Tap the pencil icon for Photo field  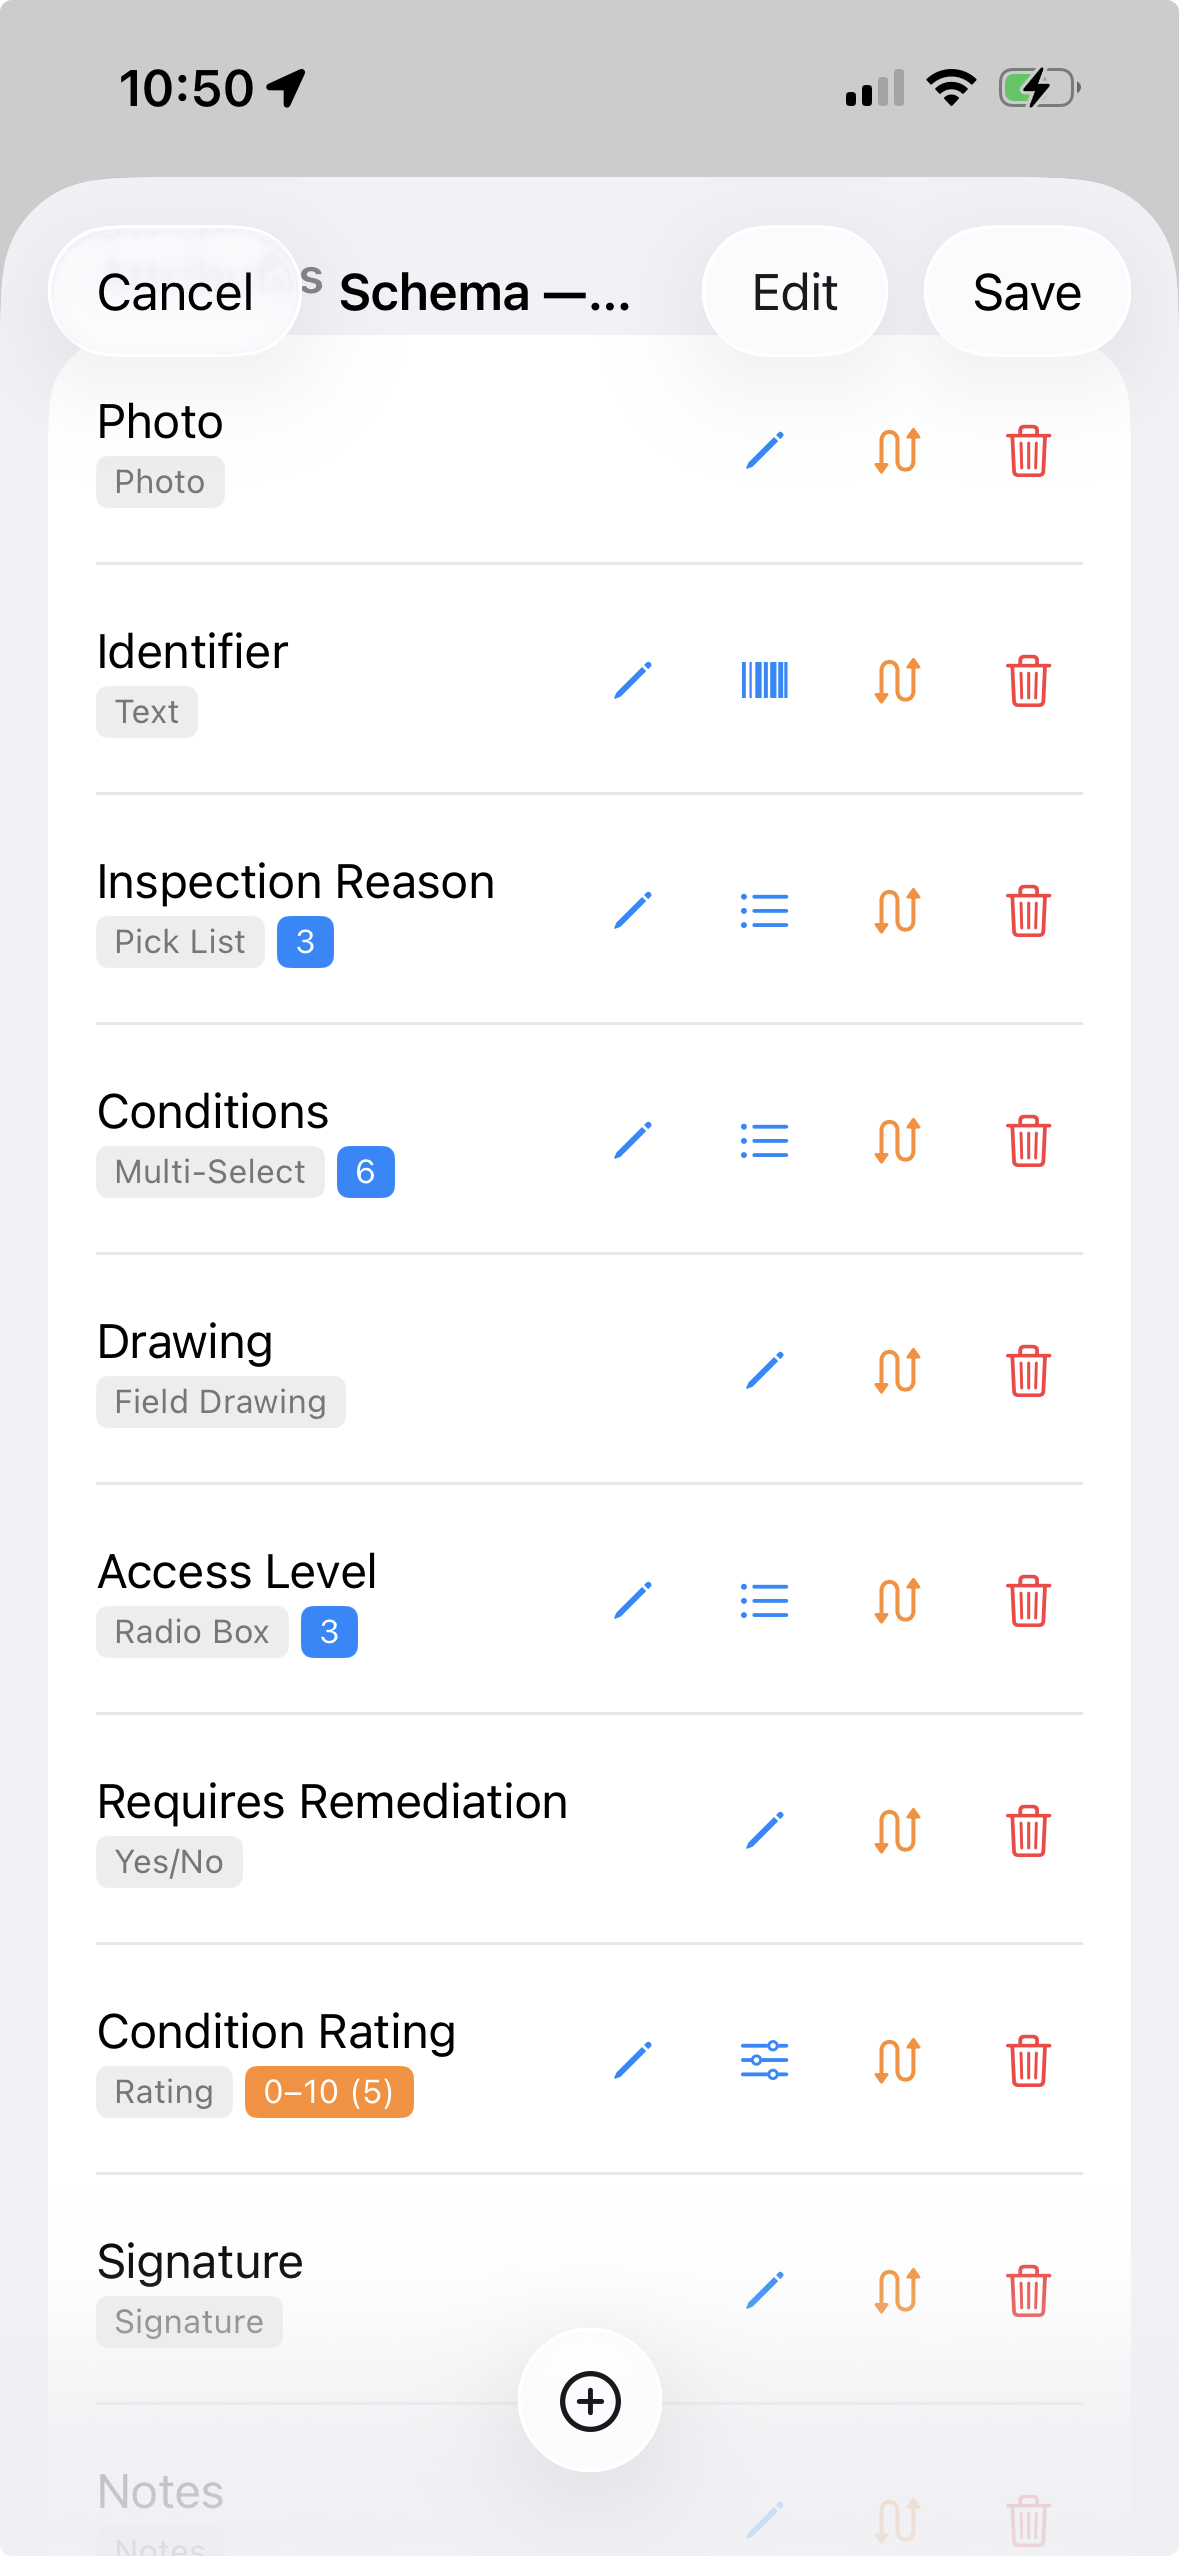pyautogui.click(x=765, y=451)
